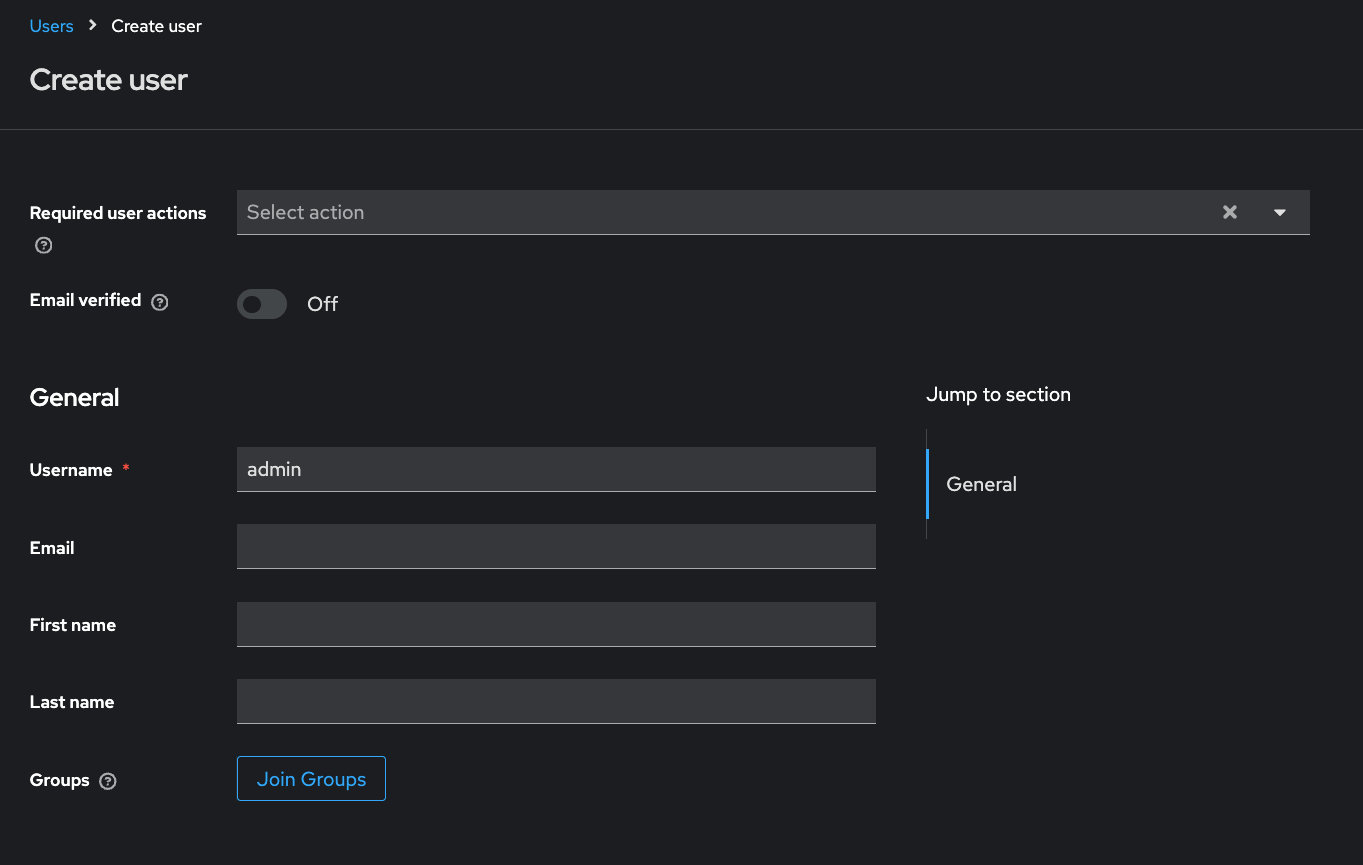Screen dimensions: 1363x865
Task: Go back to Users via the breadcrumb
Action: [51, 26]
